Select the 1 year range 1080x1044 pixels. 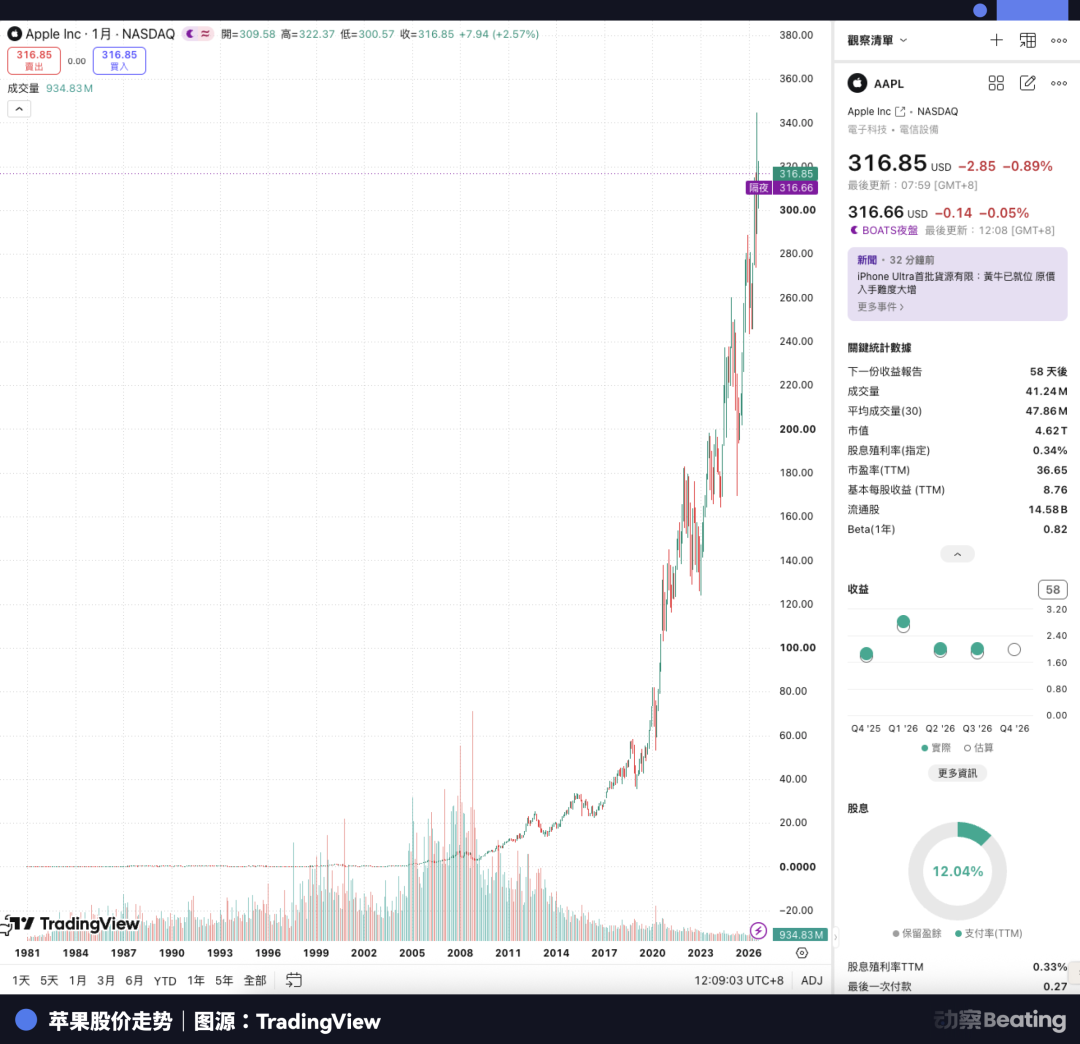tap(196, 980)
